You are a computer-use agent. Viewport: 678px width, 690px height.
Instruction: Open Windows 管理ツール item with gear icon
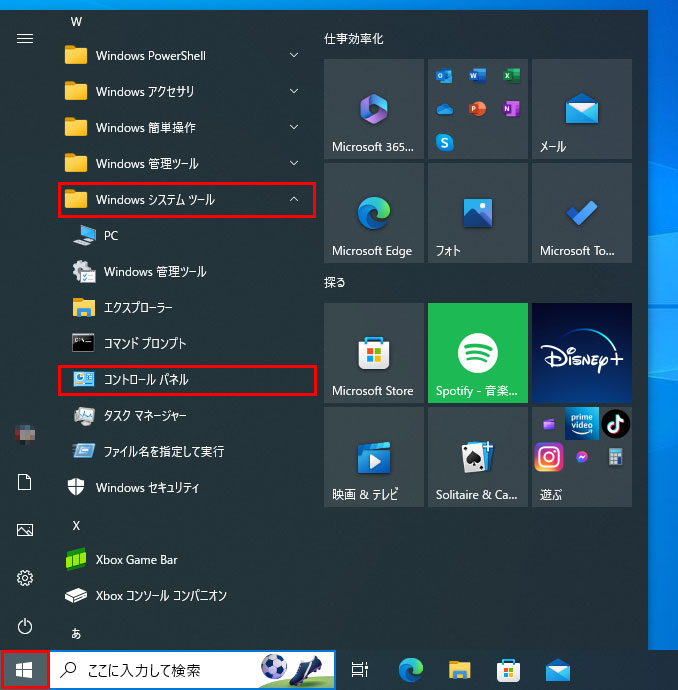pos(187,272)
